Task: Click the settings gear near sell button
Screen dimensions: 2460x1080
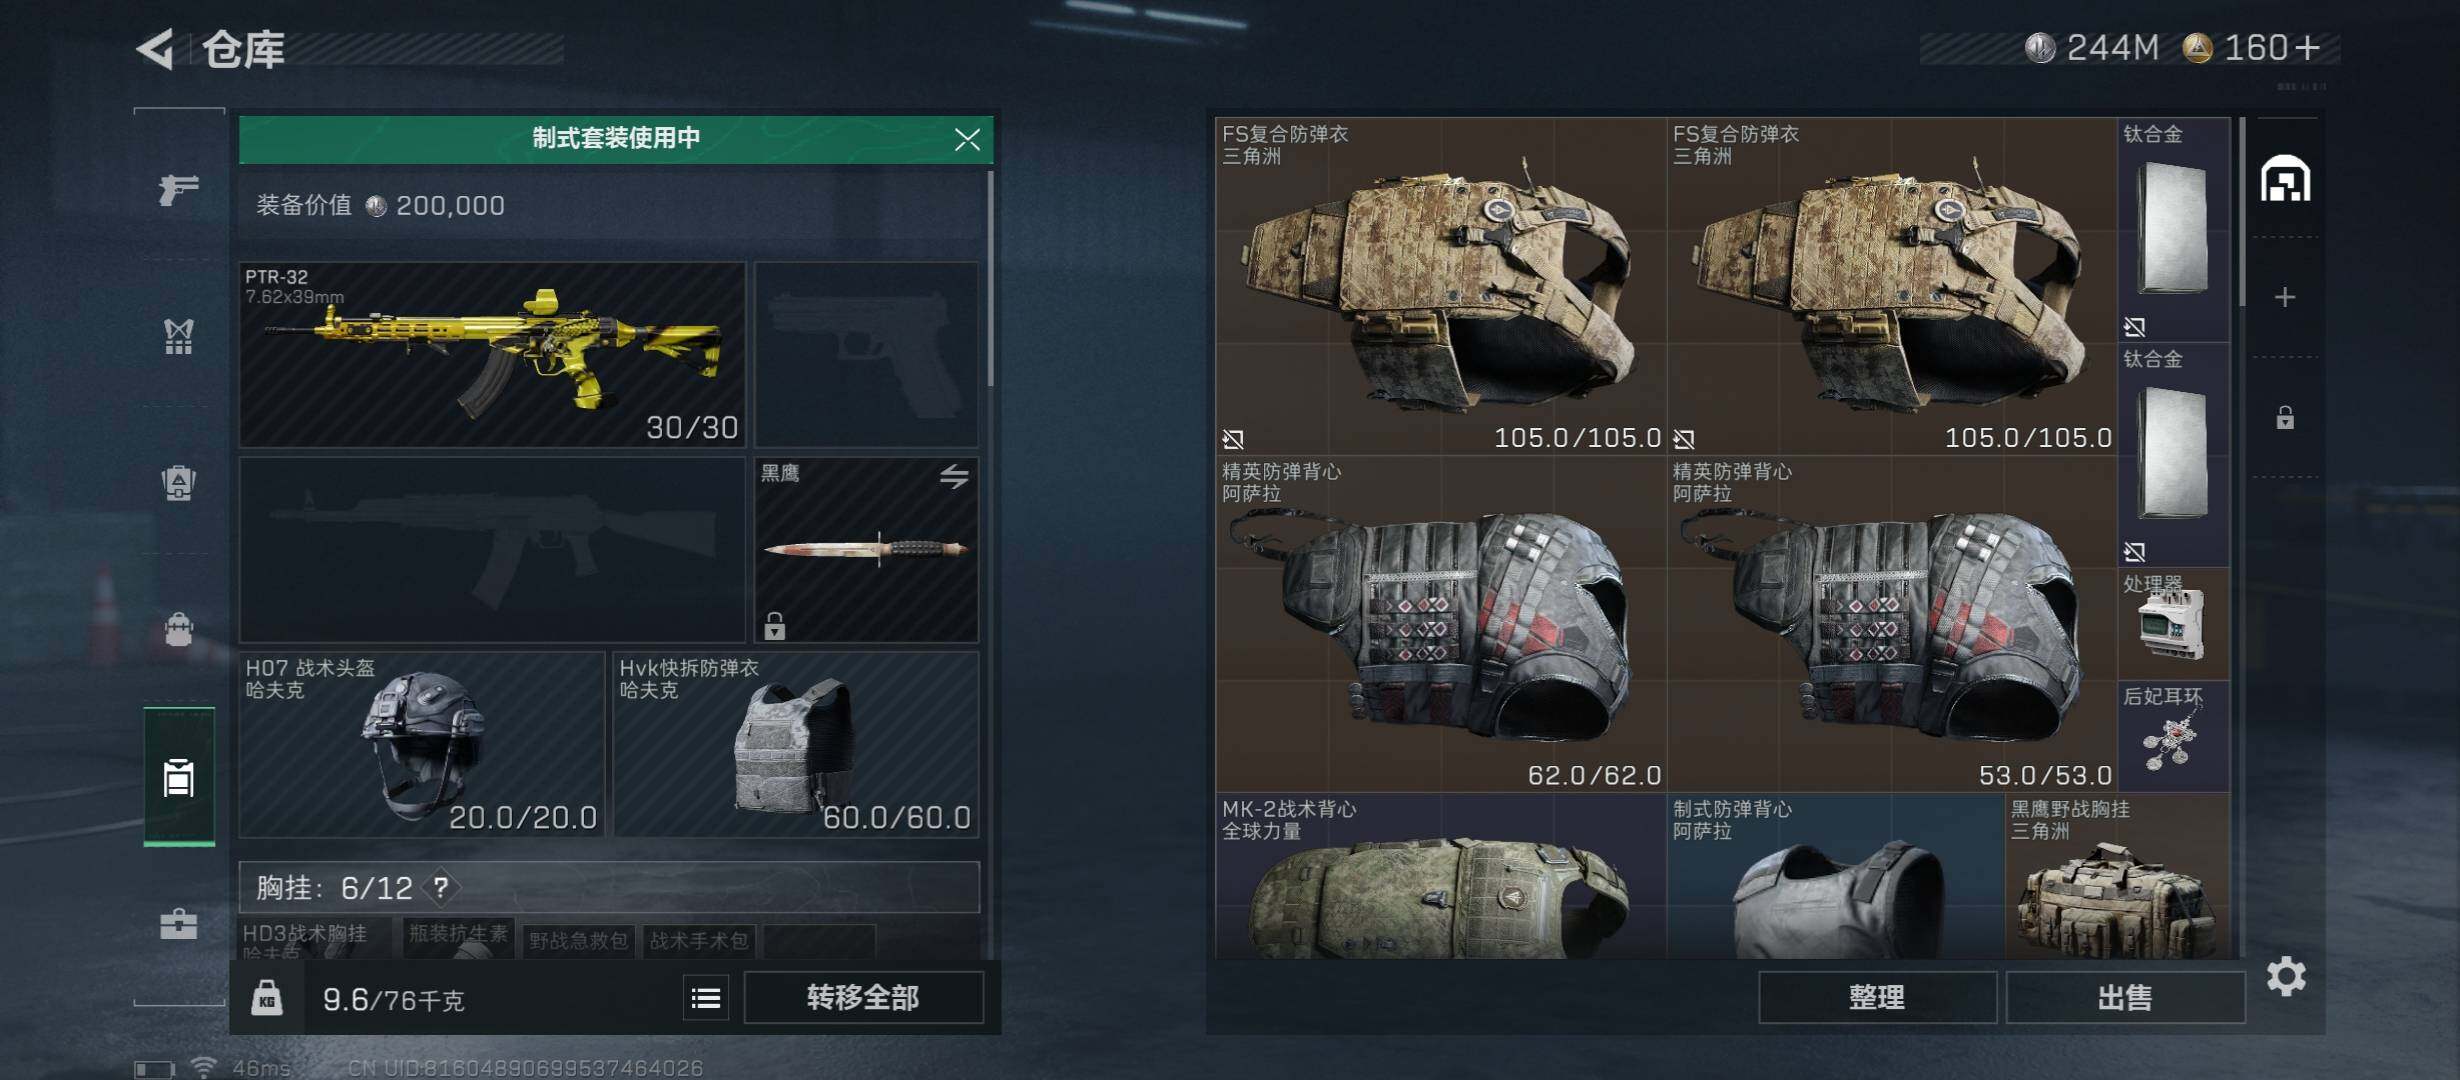Action: [2286, 976]
